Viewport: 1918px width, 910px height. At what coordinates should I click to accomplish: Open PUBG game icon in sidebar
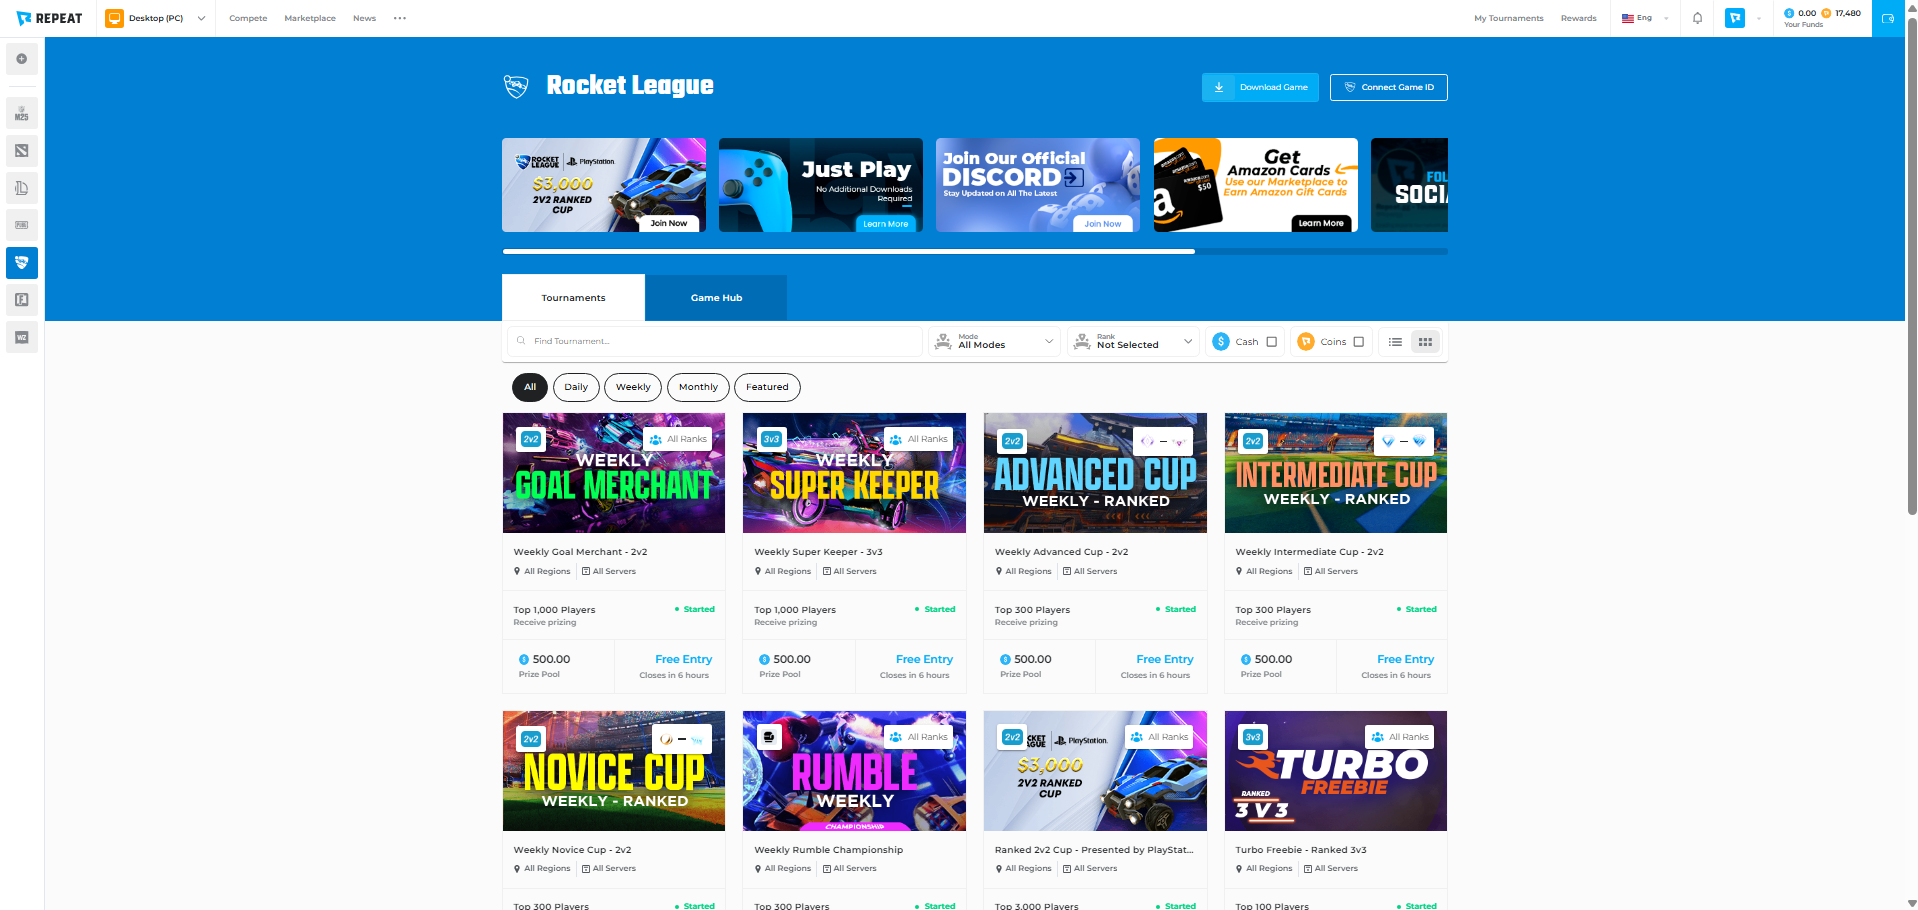point(22,225)
